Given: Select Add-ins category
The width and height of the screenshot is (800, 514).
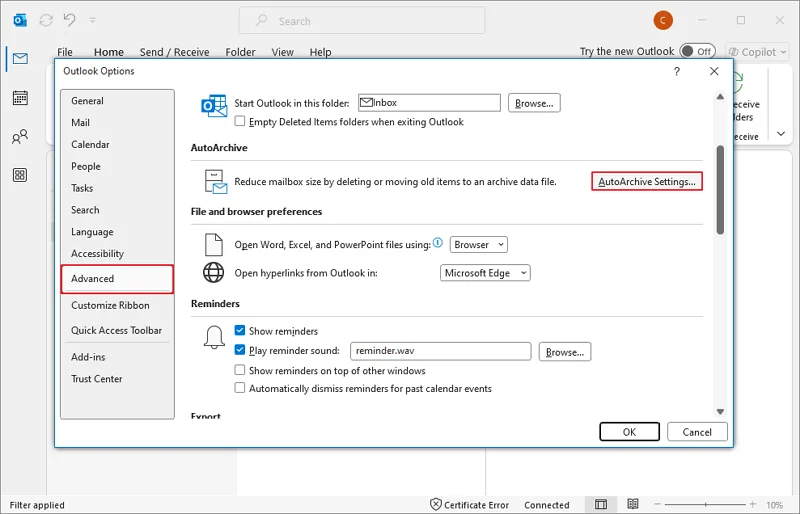Looking at the screenshot, I should point(117,357).
